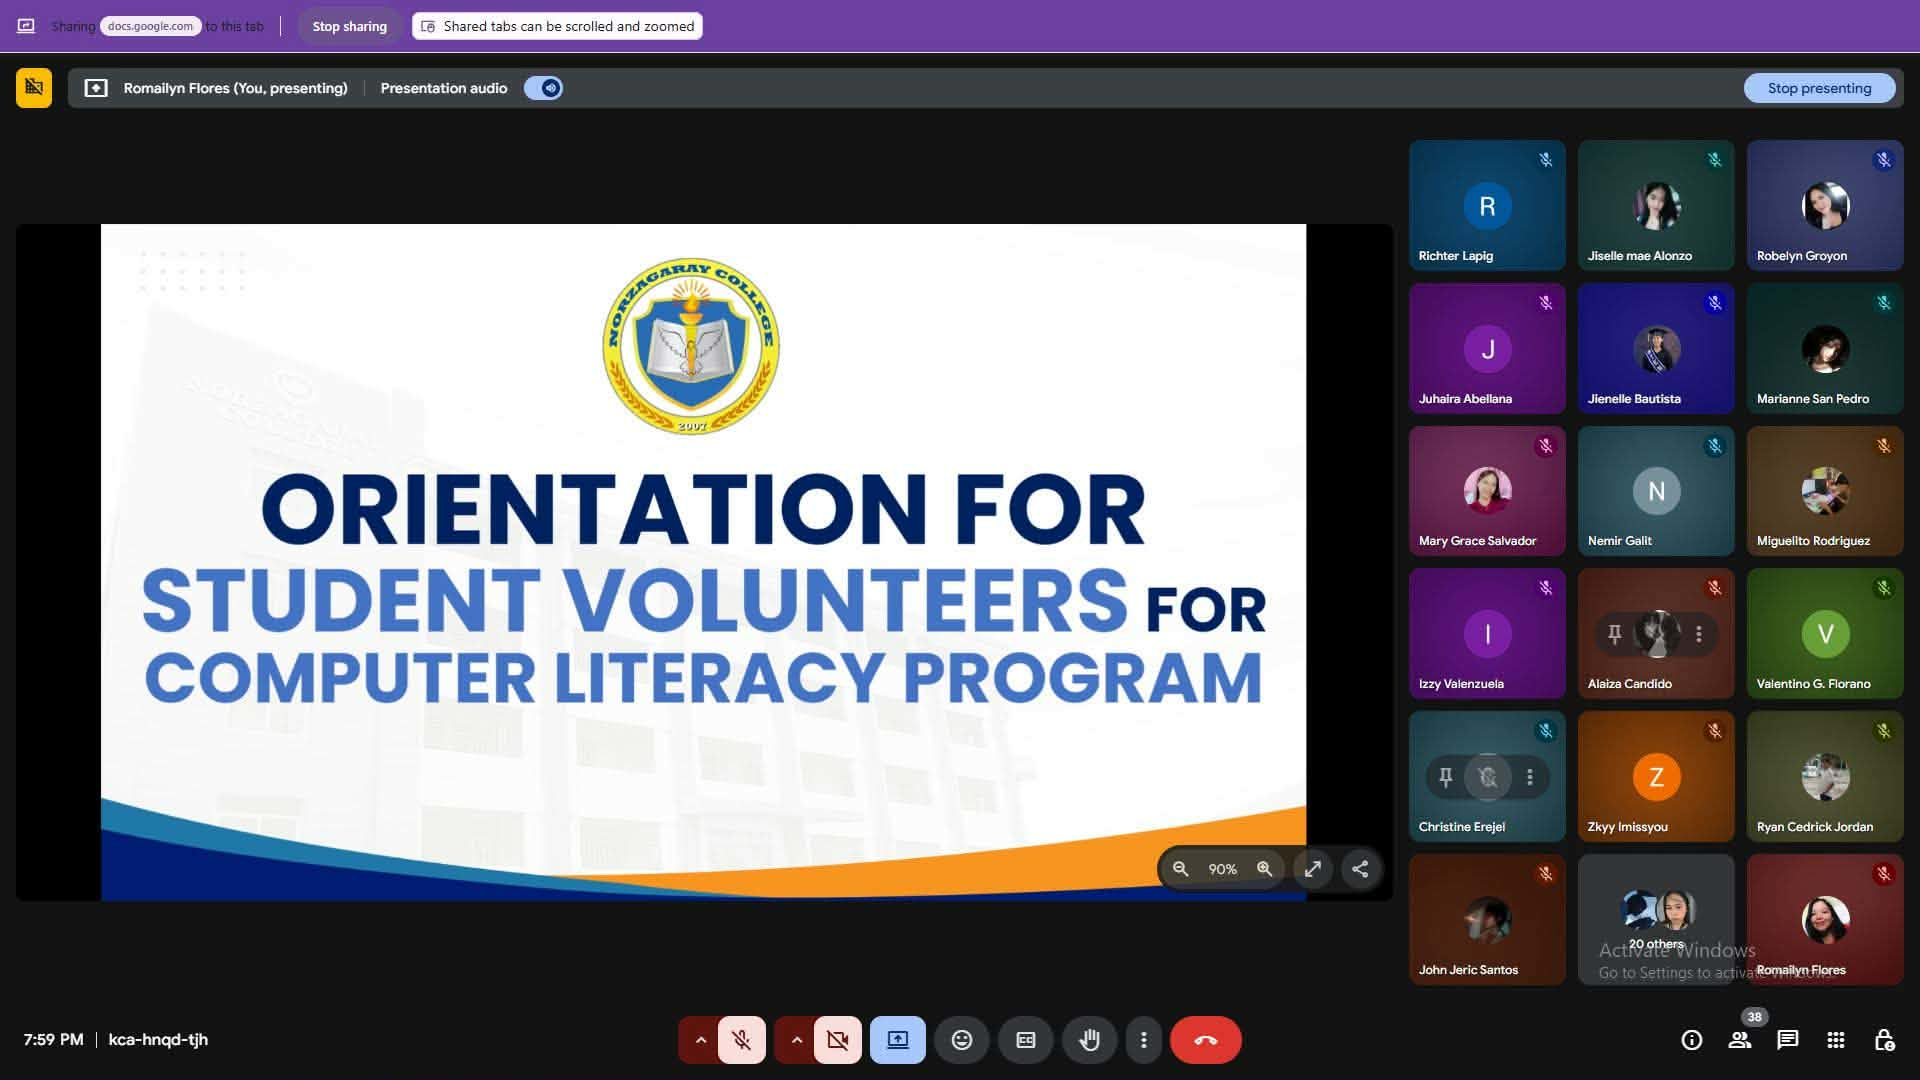Zoom in on the shared presentation
The width and height of the screenshot is (1920, 1080).
pyautogui.click(x=1264, y=869)
